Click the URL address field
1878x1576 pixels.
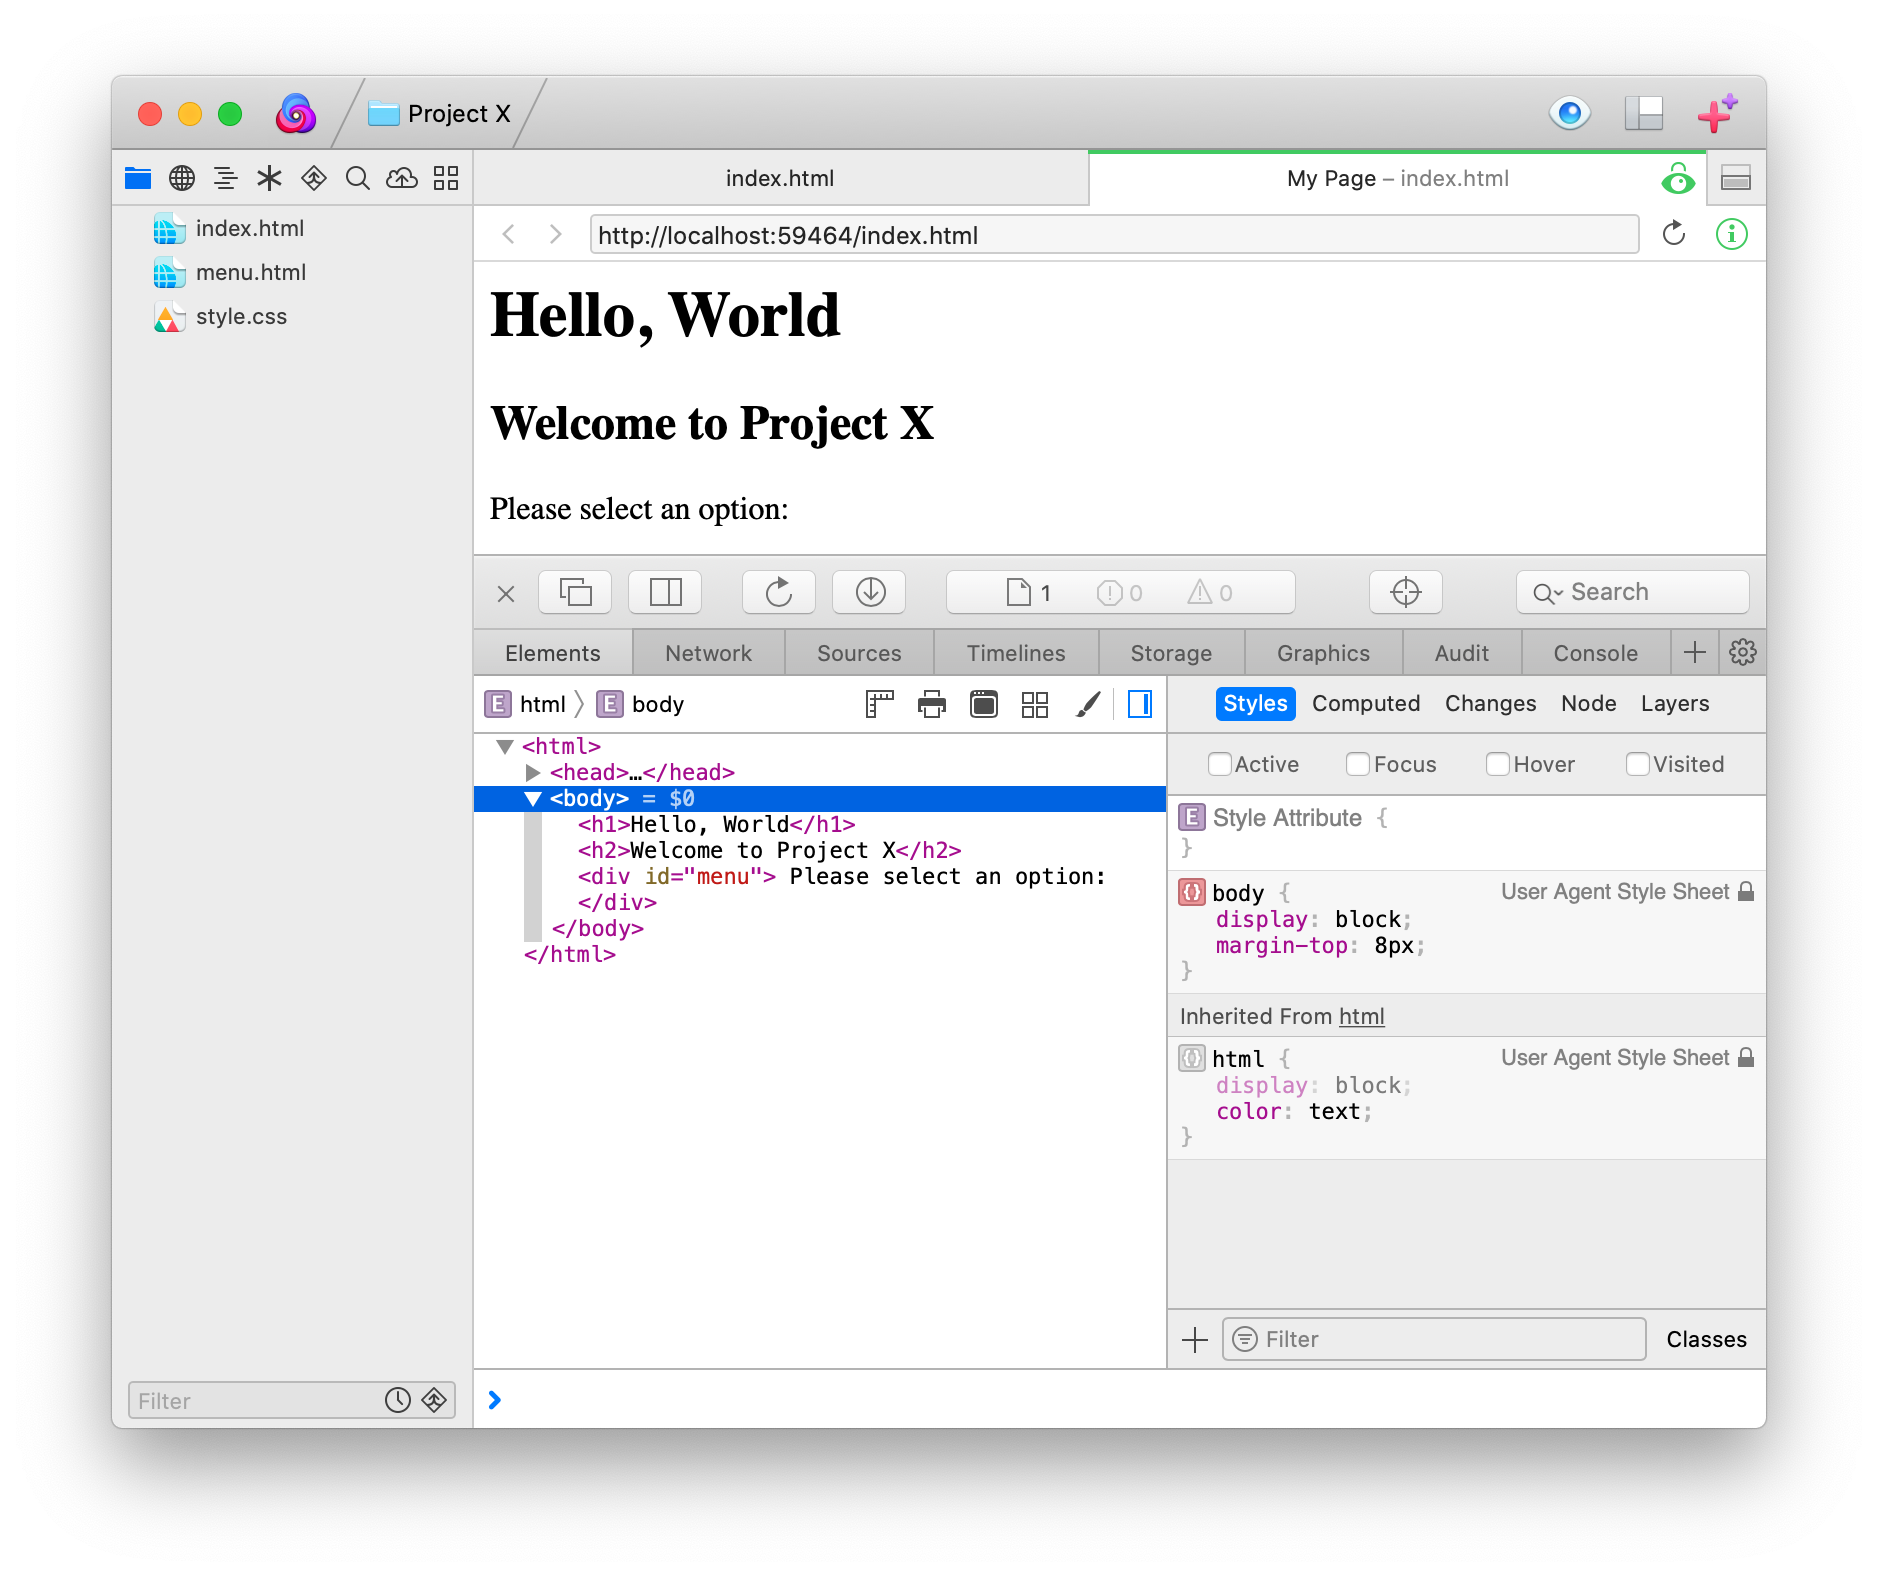1114,235
